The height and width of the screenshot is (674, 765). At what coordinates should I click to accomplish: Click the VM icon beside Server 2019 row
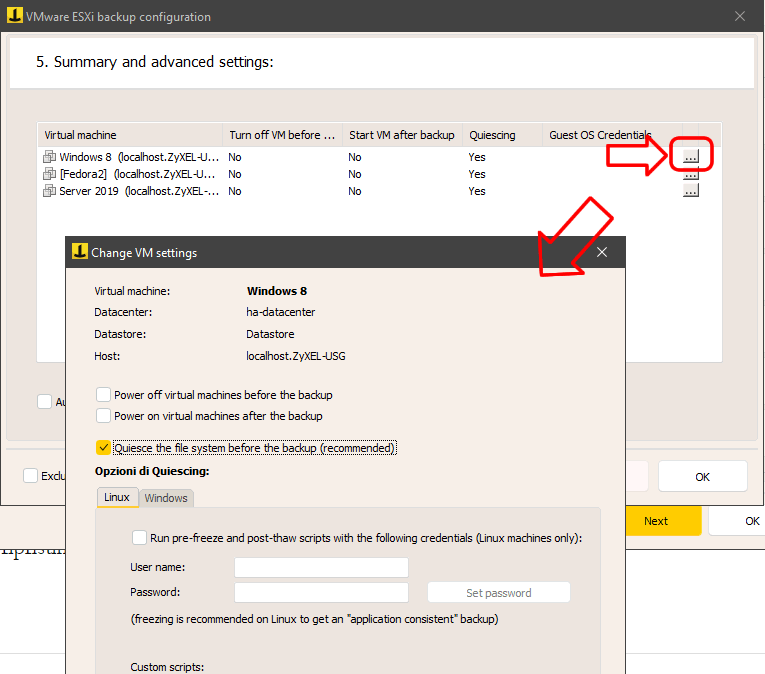click(49, 191)
